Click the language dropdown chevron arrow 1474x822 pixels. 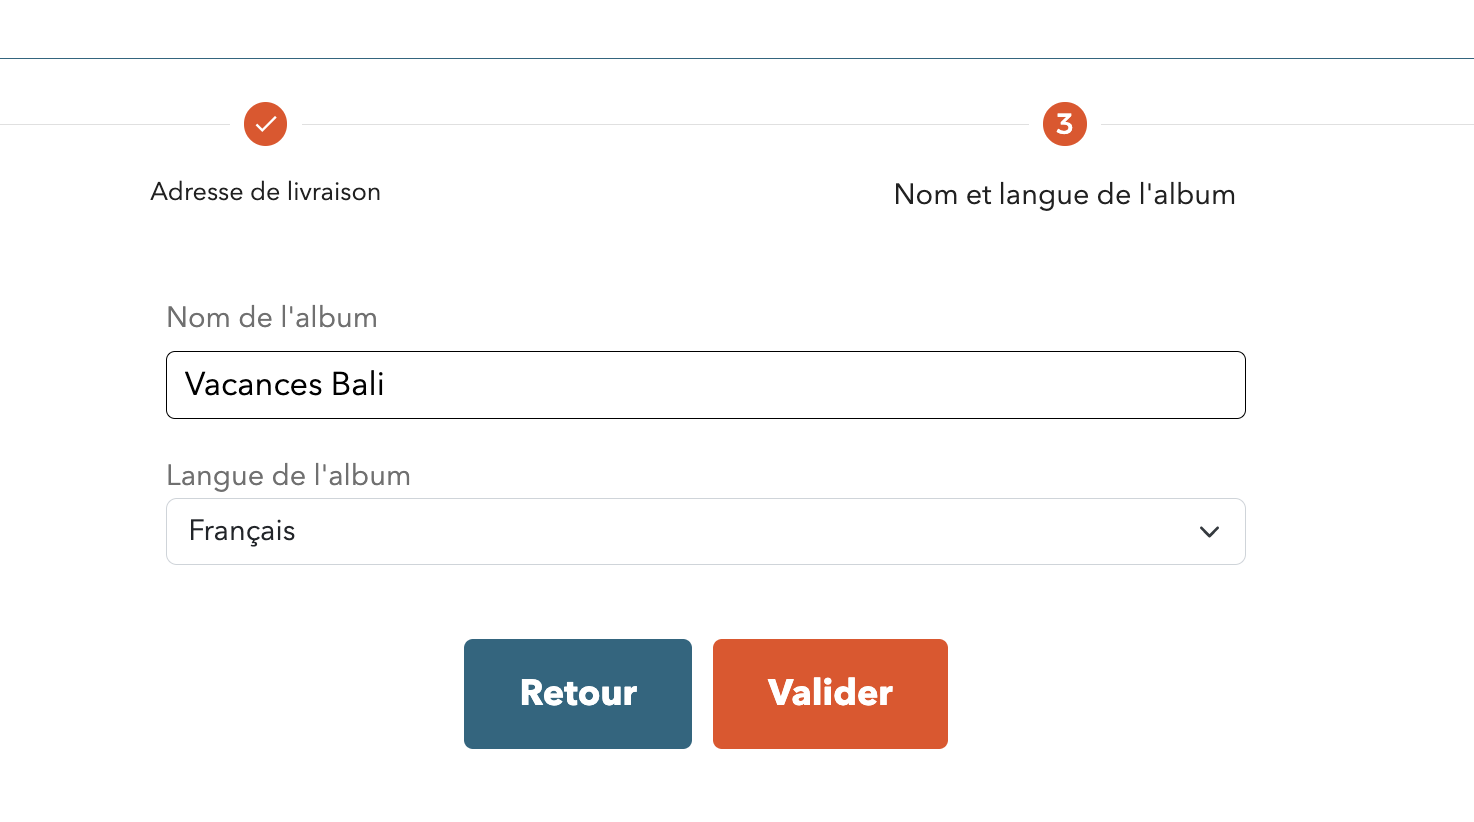pyautogui.click(x=1209, y=532)
